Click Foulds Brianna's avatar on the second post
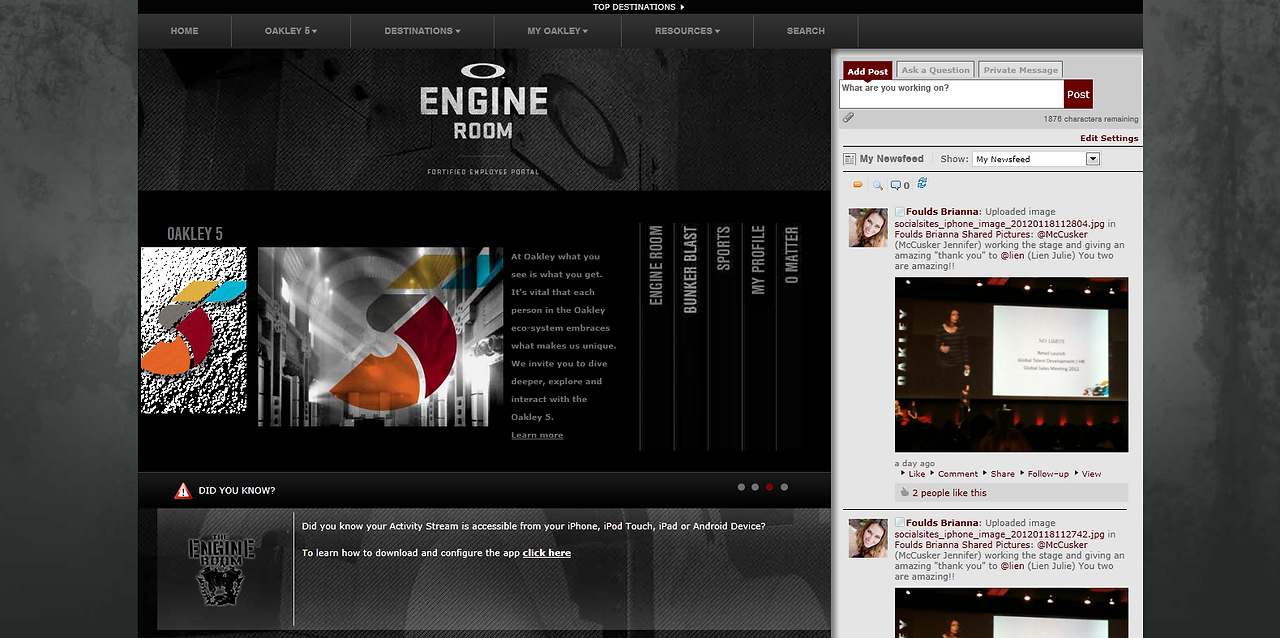Image resolution: width=1280 pixels, height=638 pixels. [868, 538]
